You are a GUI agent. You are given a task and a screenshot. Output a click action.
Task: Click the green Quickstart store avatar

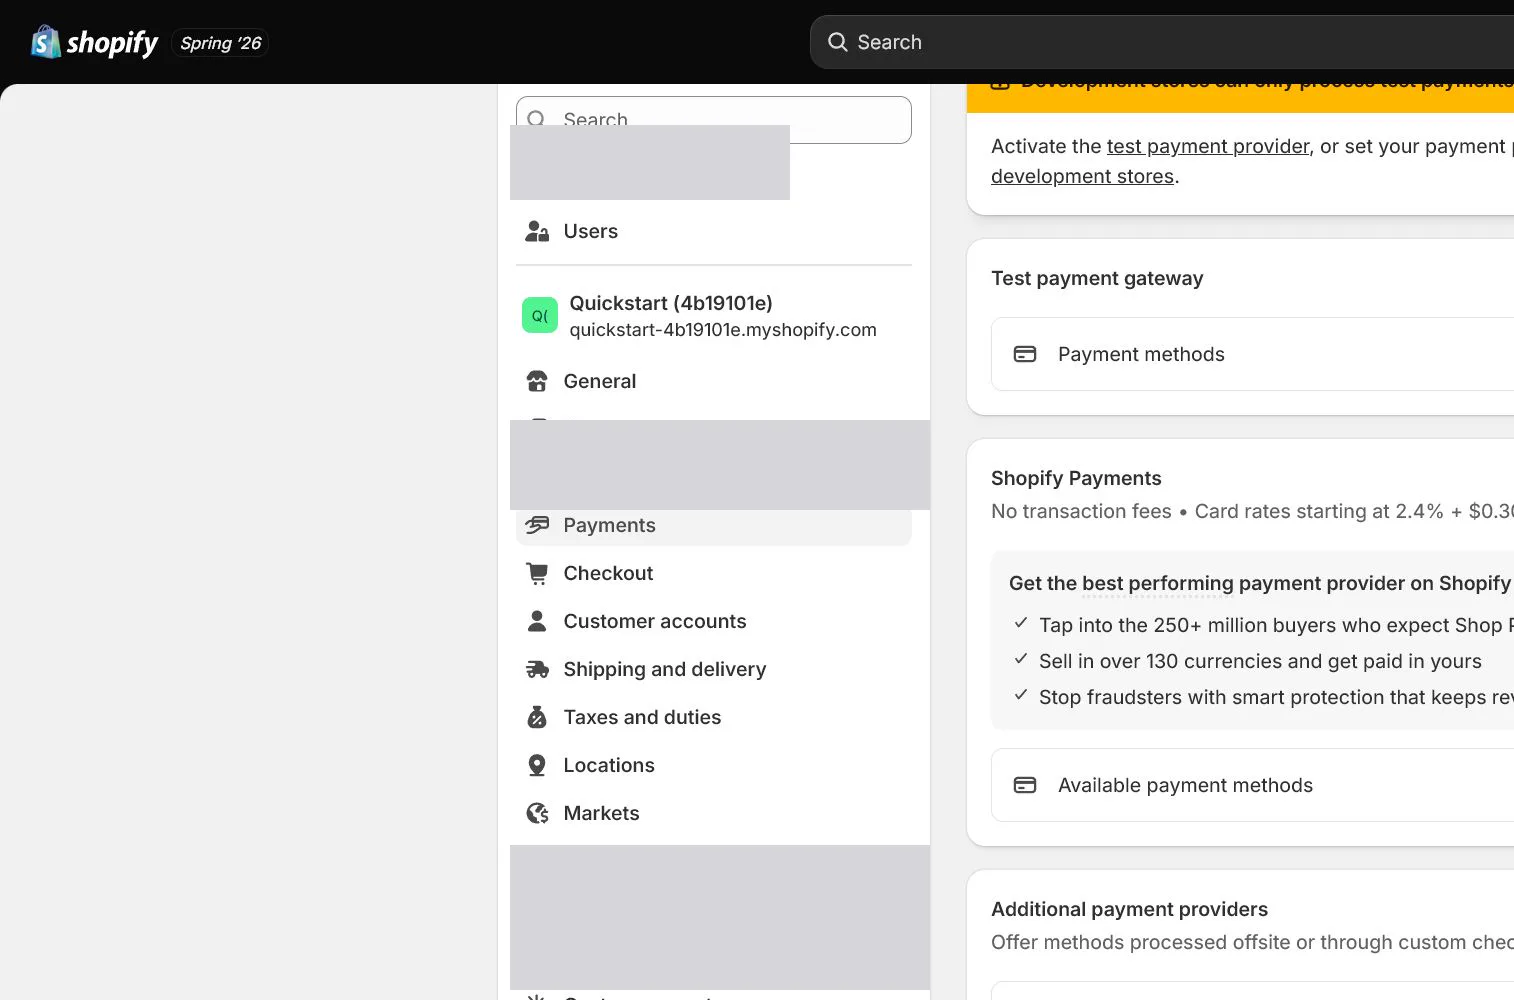[540, 315]
